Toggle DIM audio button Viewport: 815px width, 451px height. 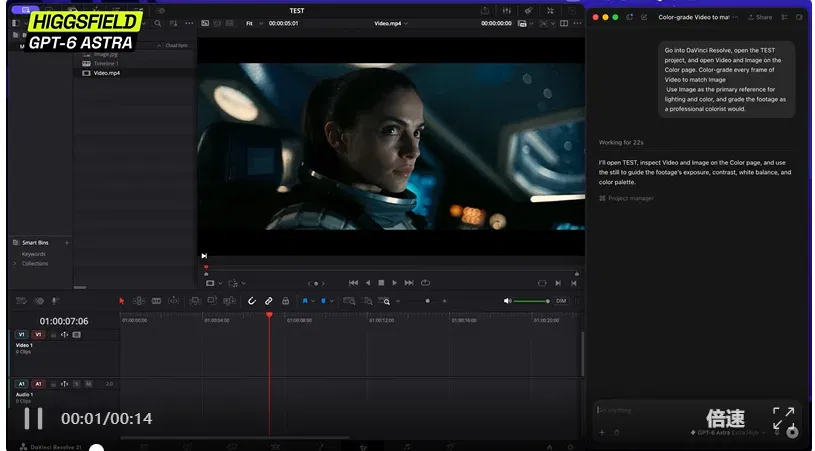point(561,301)
